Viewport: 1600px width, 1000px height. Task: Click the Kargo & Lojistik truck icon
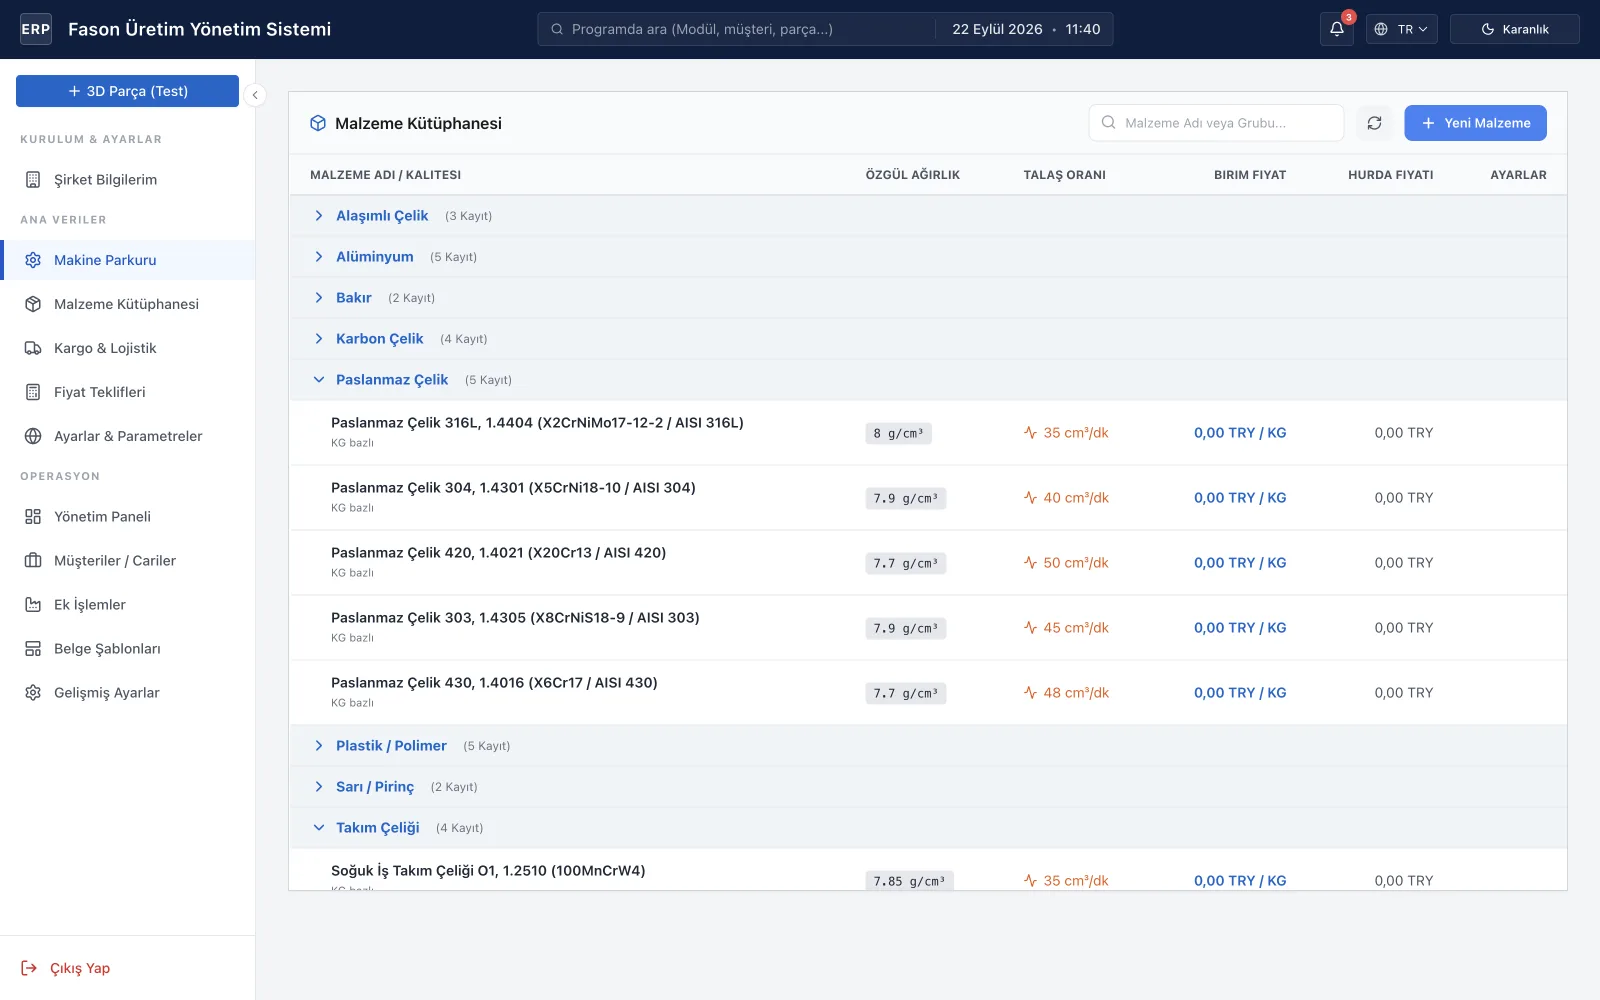33,348
